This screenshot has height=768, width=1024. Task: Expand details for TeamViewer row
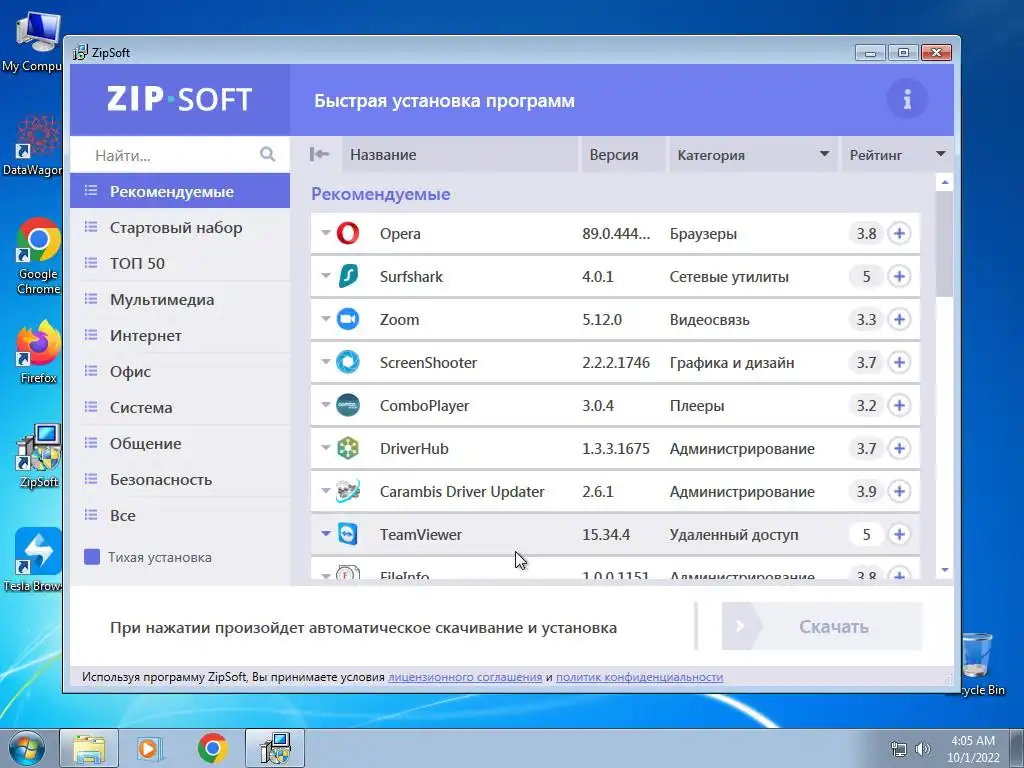325,534
